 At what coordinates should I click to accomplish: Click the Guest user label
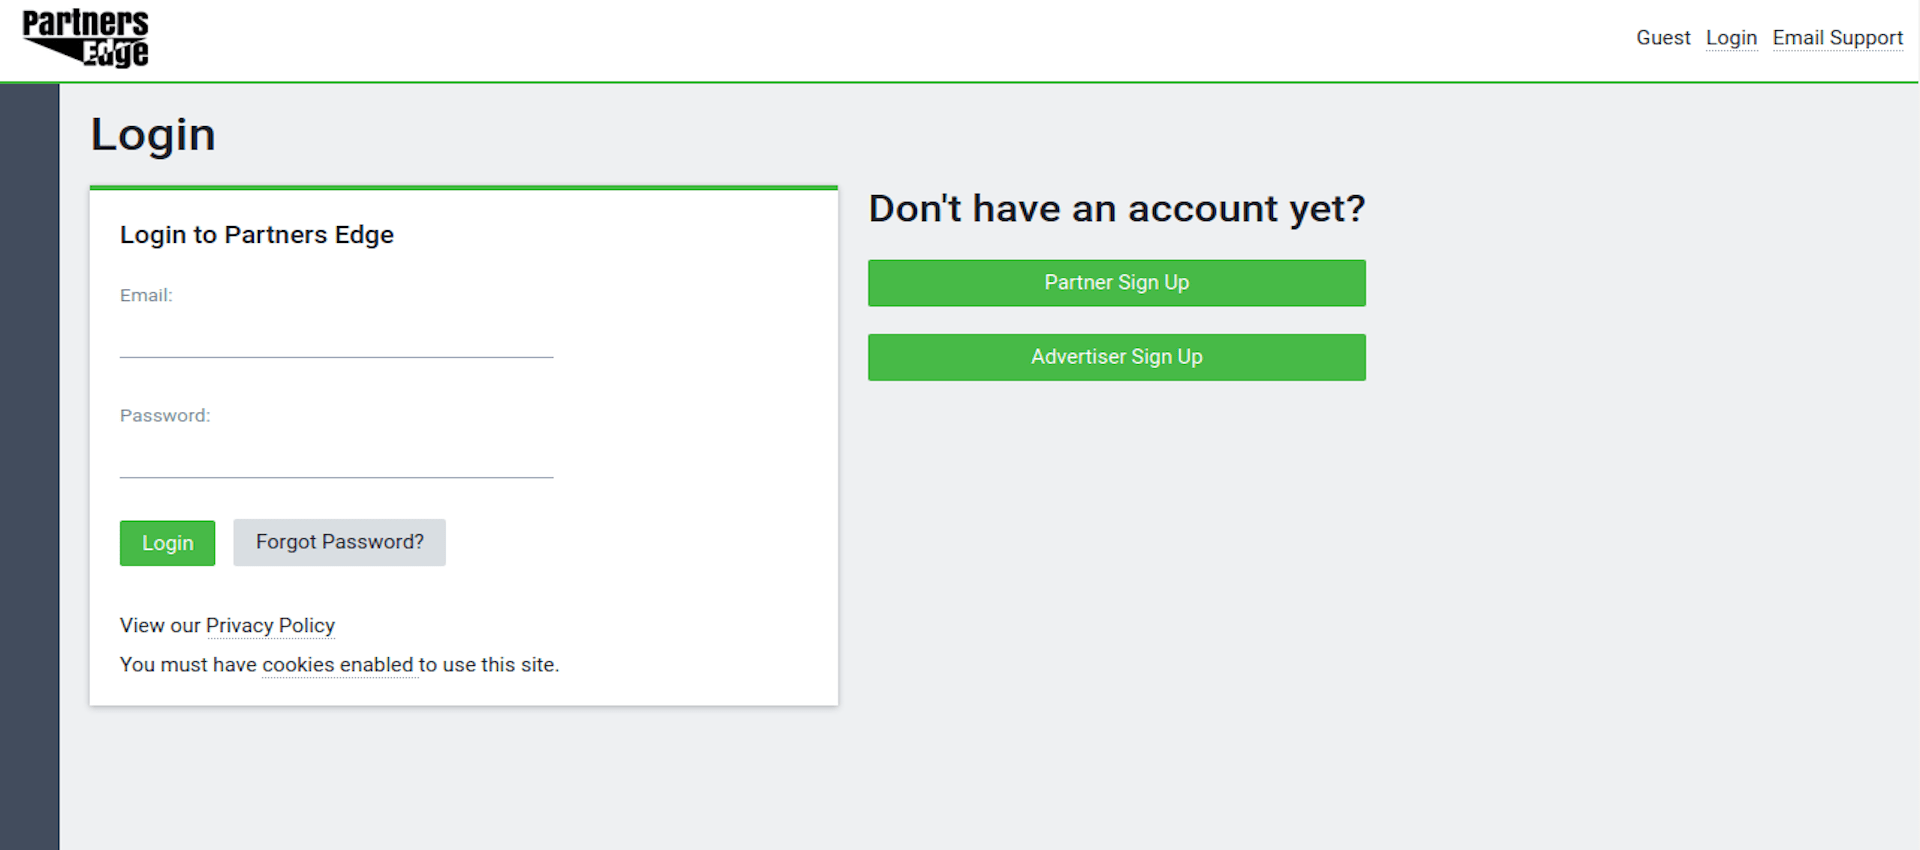[1663, 38]
